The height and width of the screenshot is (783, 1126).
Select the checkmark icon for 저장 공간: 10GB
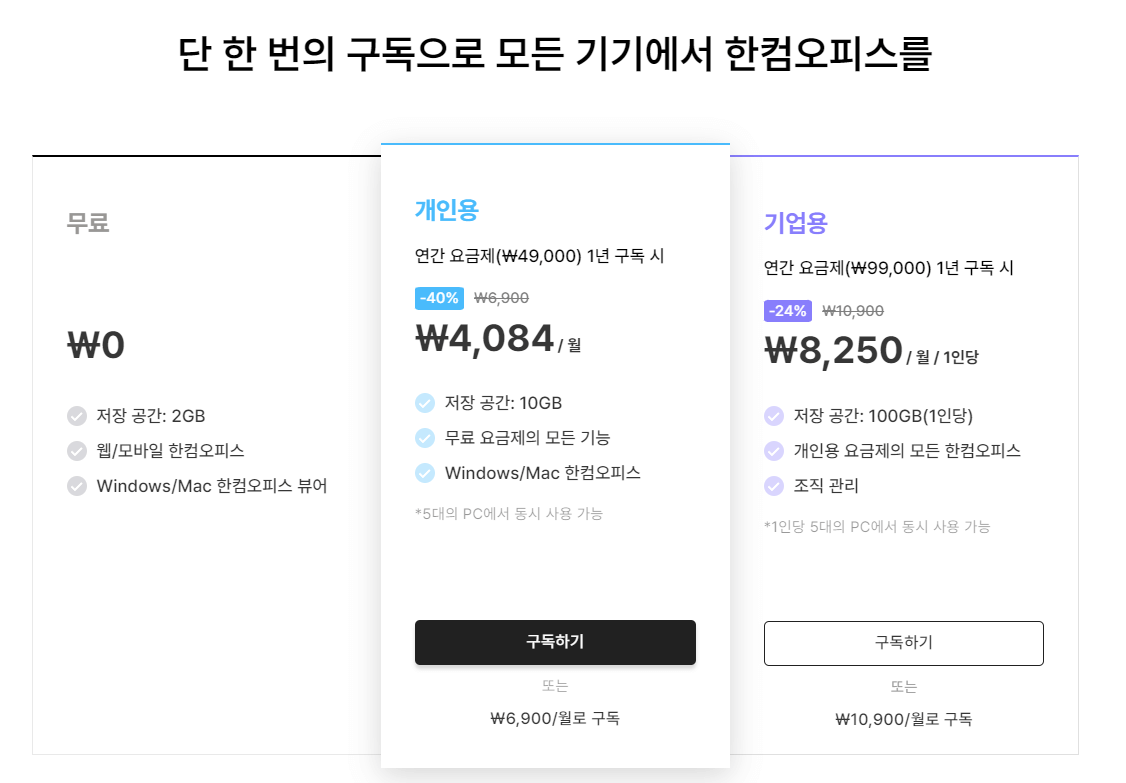[425, 403]
